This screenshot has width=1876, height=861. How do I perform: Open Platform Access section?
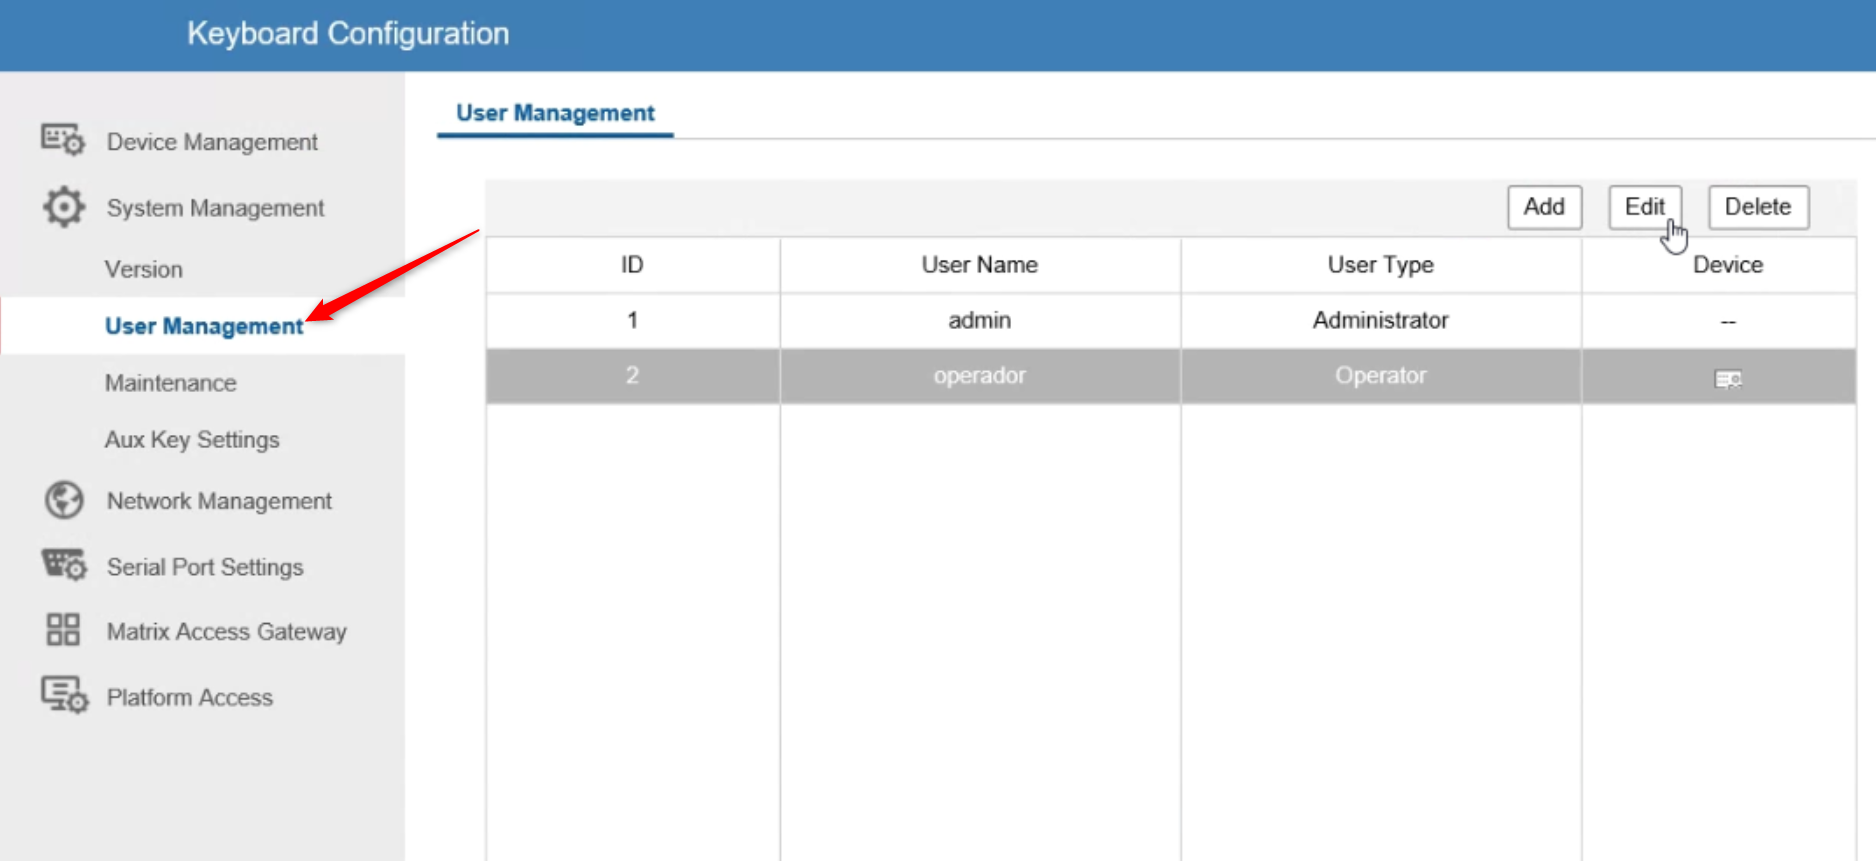(x=190, y=698)
